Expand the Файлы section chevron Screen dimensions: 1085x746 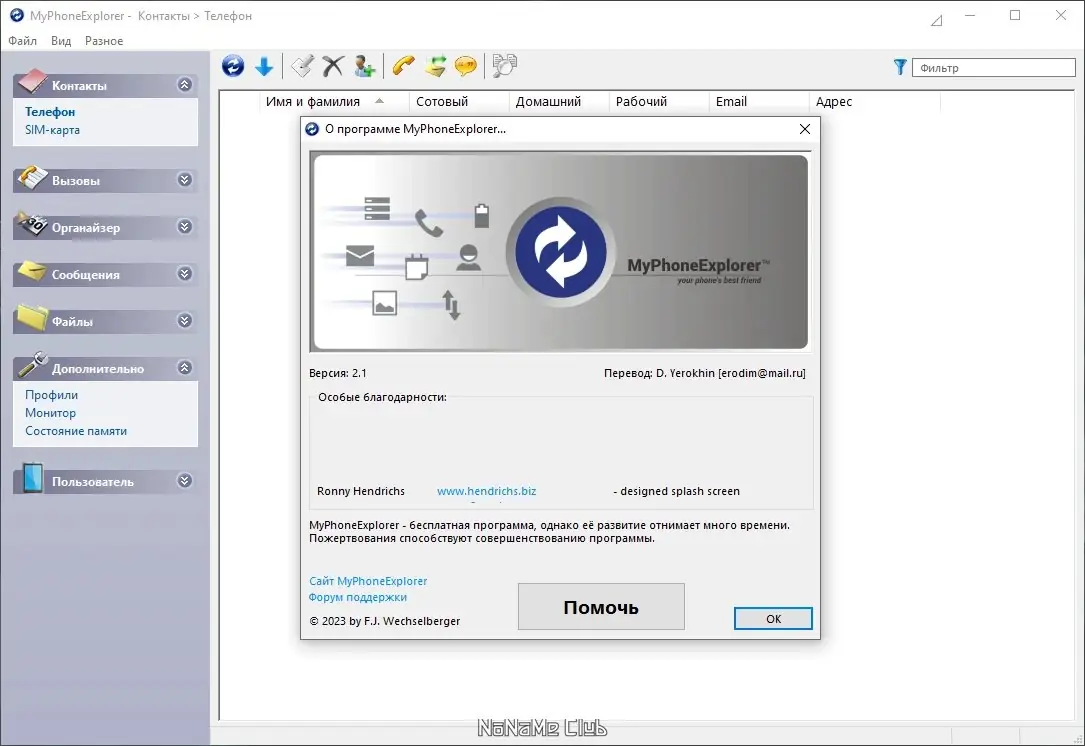pos(185,320)
